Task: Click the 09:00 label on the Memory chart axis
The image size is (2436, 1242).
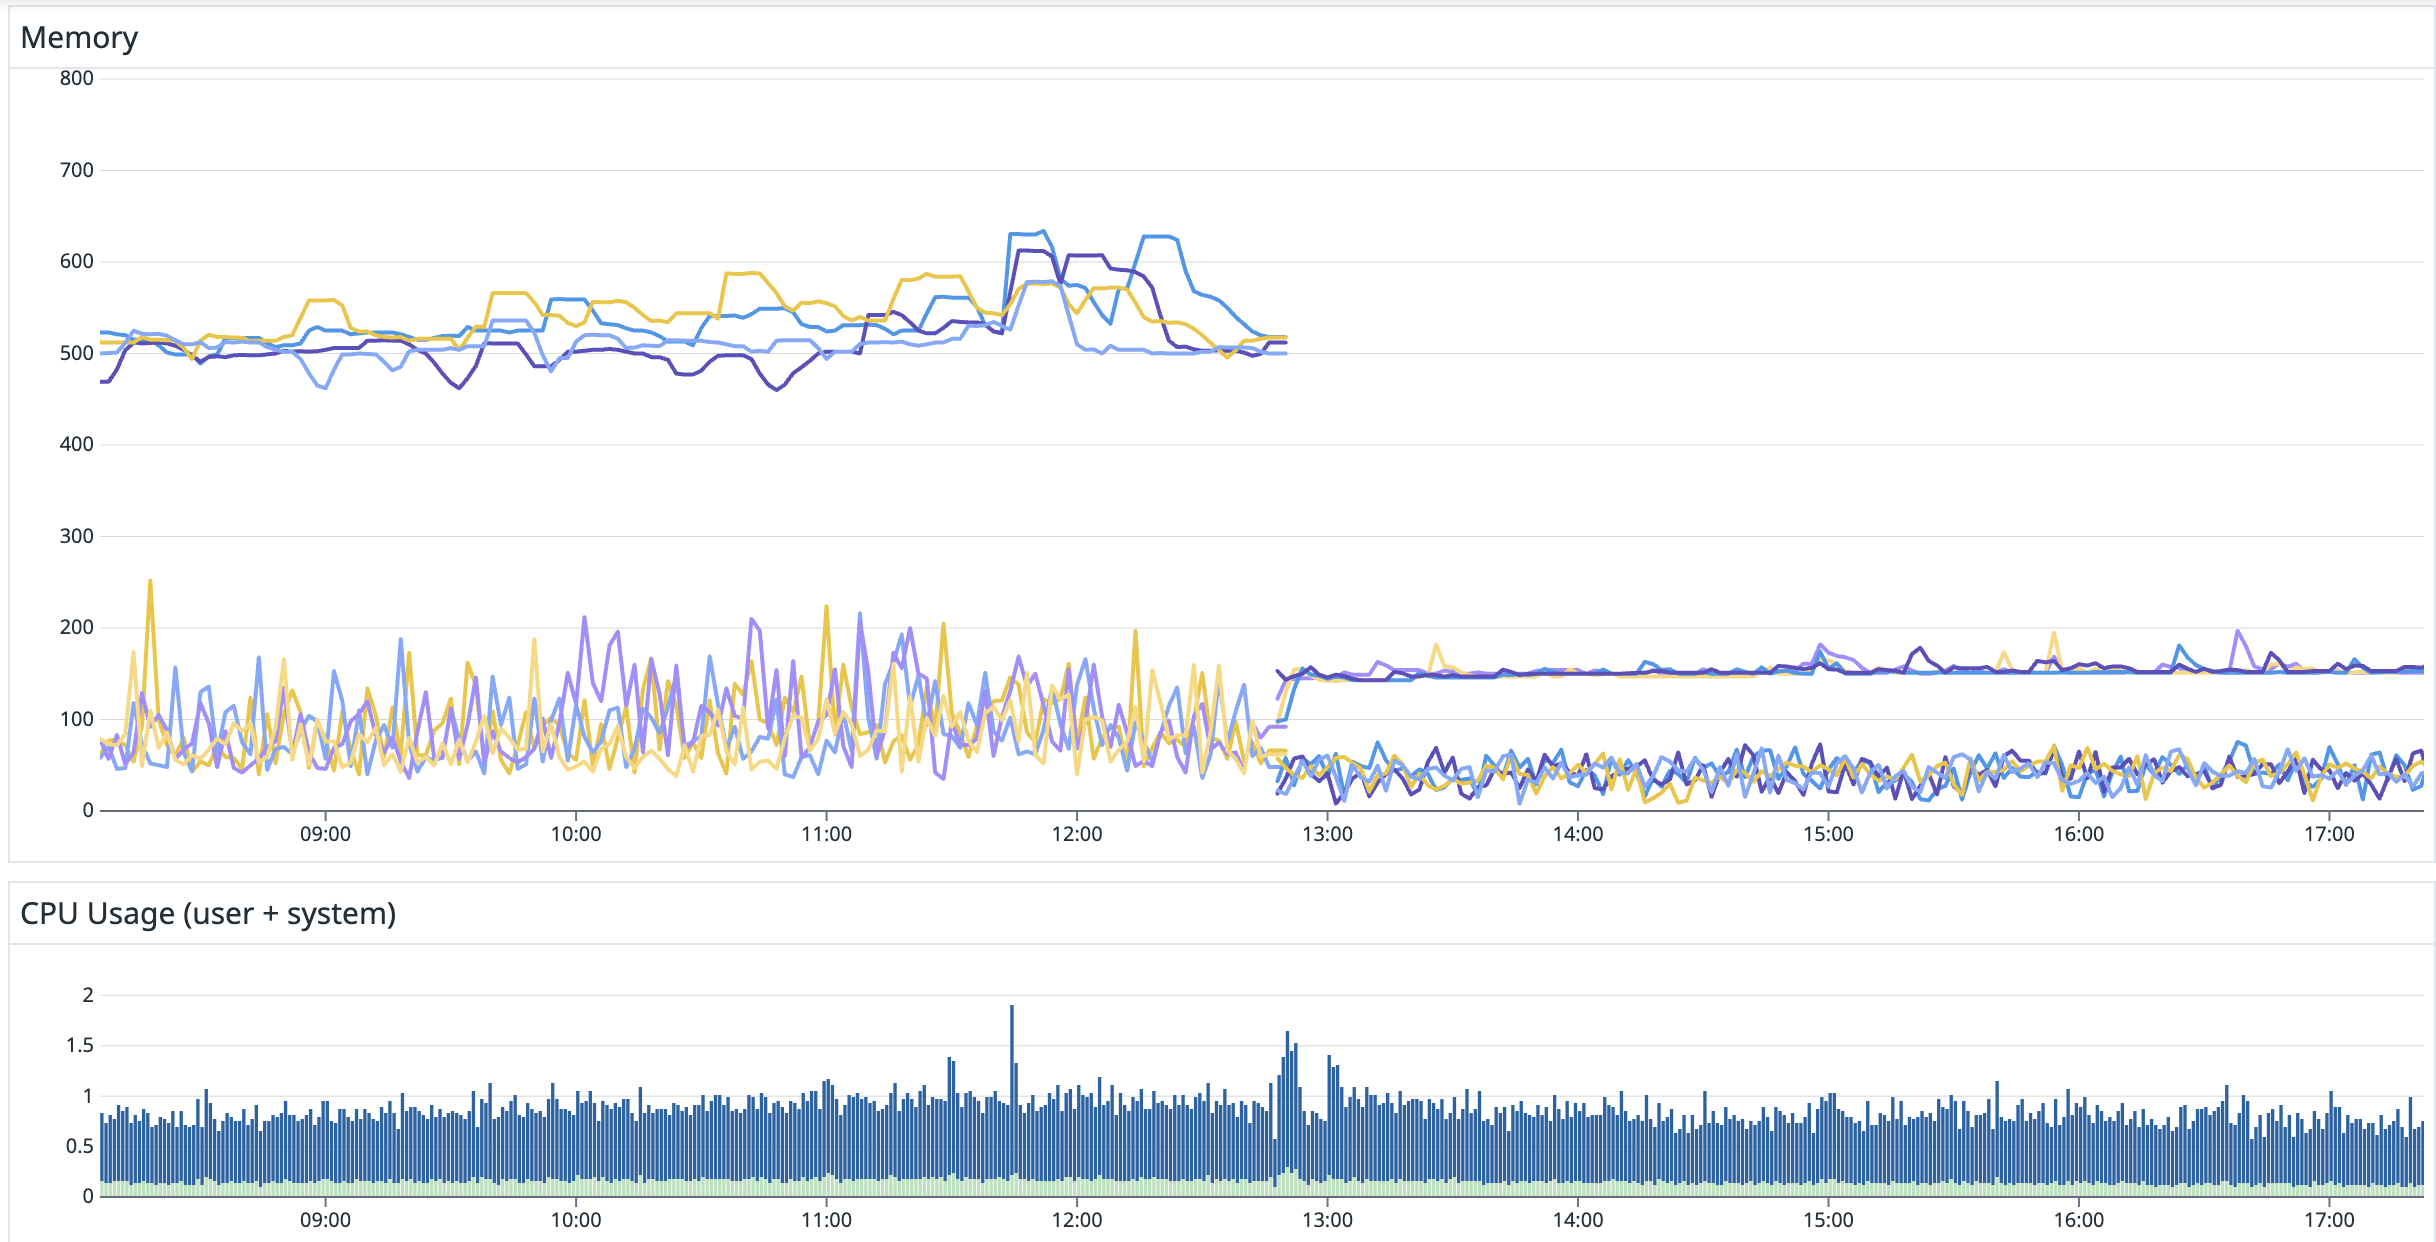Action: [x=325, y=835]
